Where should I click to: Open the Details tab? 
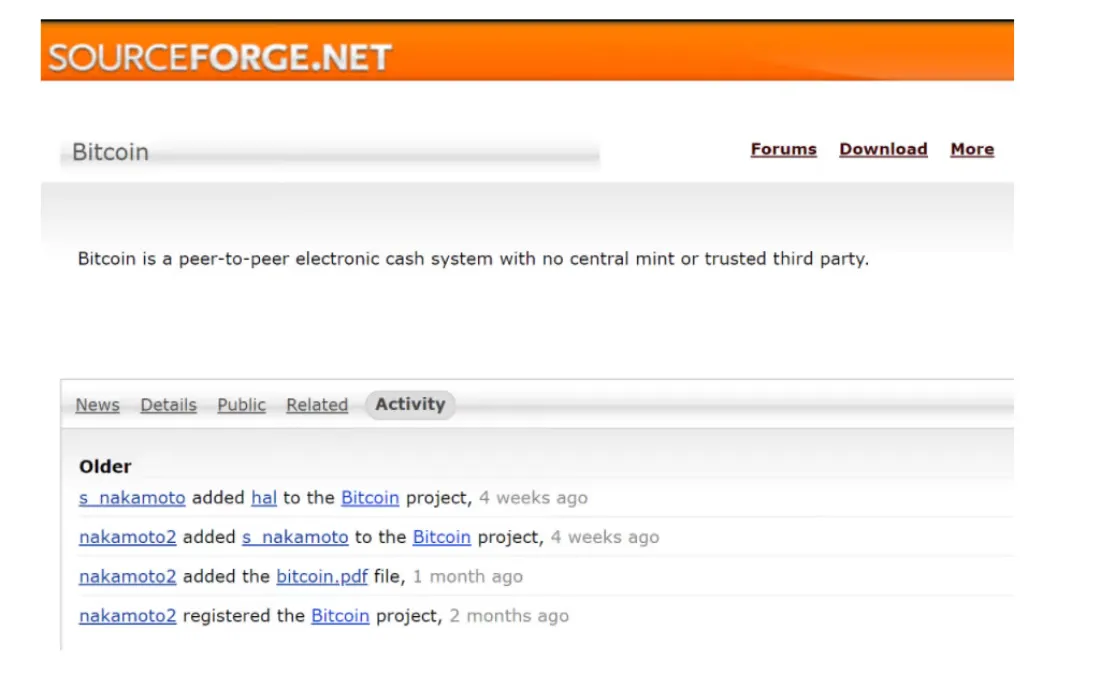click(168, 405)
